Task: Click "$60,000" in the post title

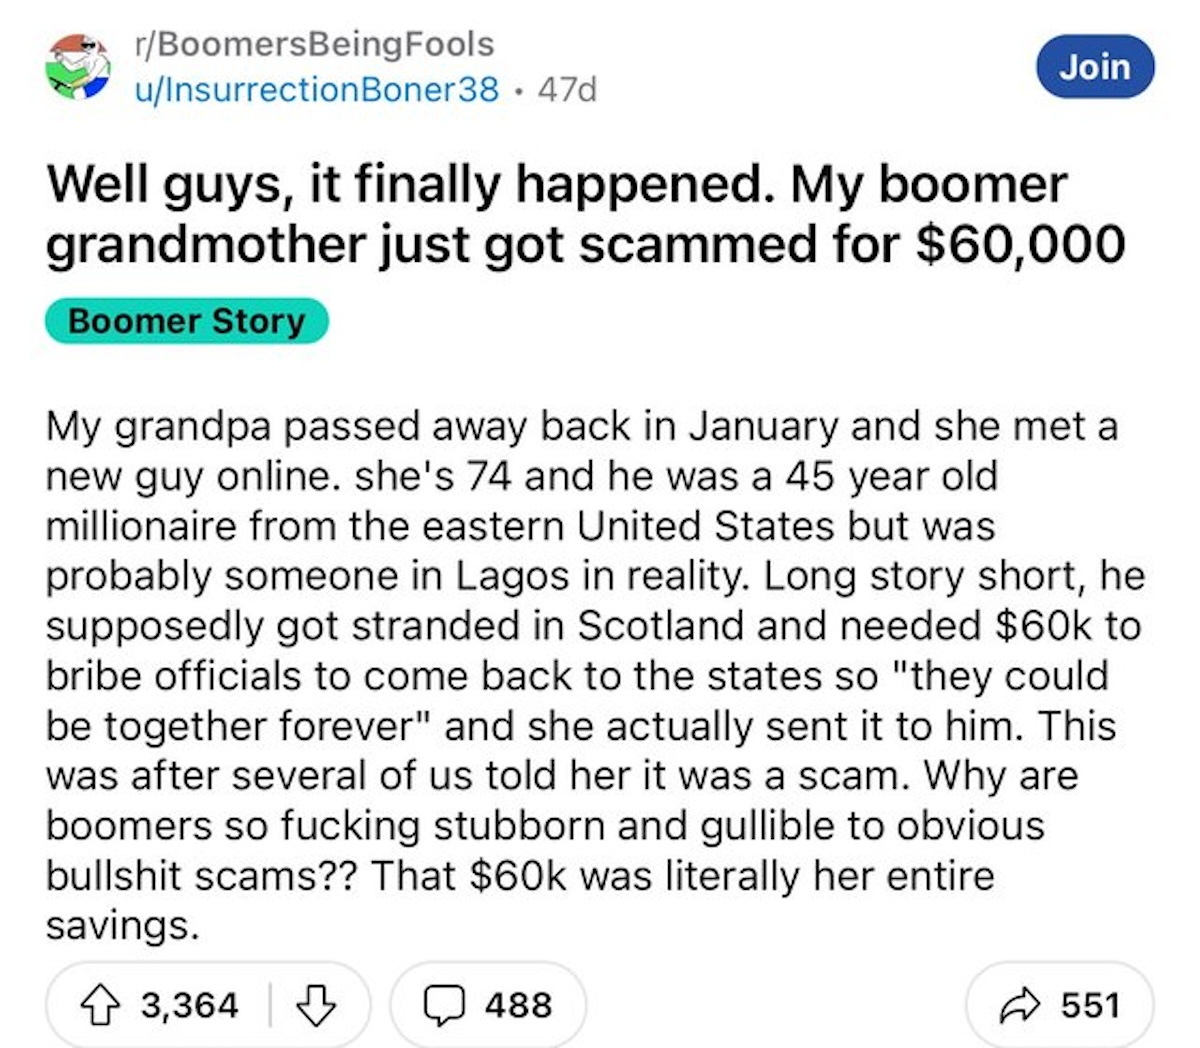Action: 1021,243
